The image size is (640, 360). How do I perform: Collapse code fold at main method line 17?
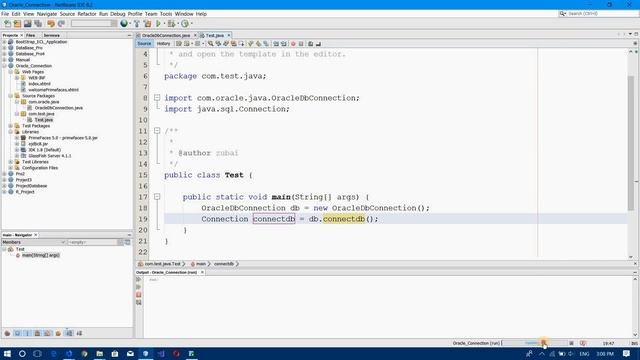coord(157,197)
